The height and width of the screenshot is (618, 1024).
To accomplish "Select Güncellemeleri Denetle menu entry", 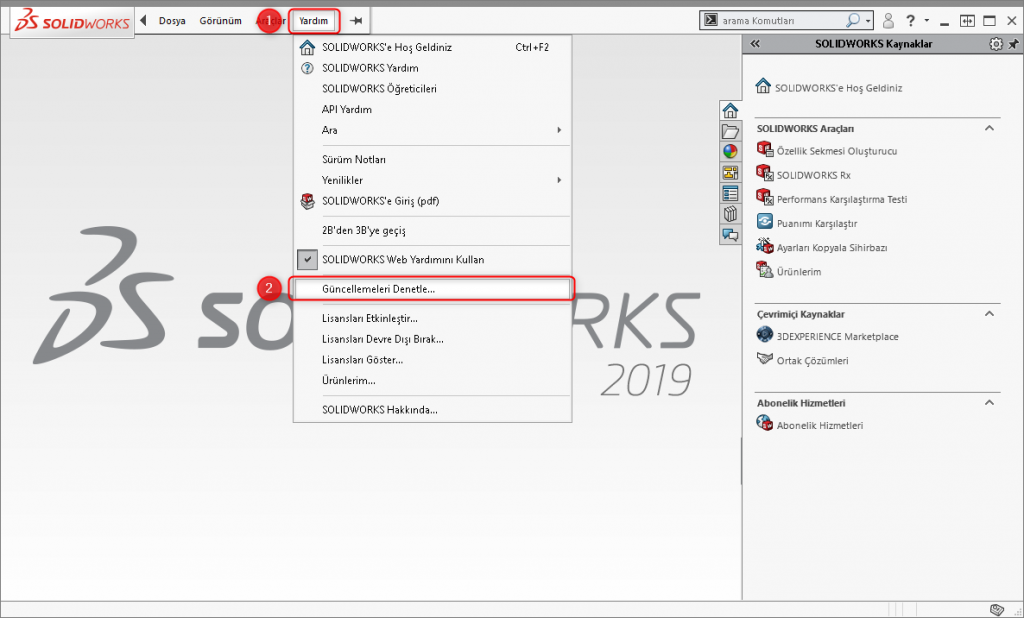I will [380, 288].
